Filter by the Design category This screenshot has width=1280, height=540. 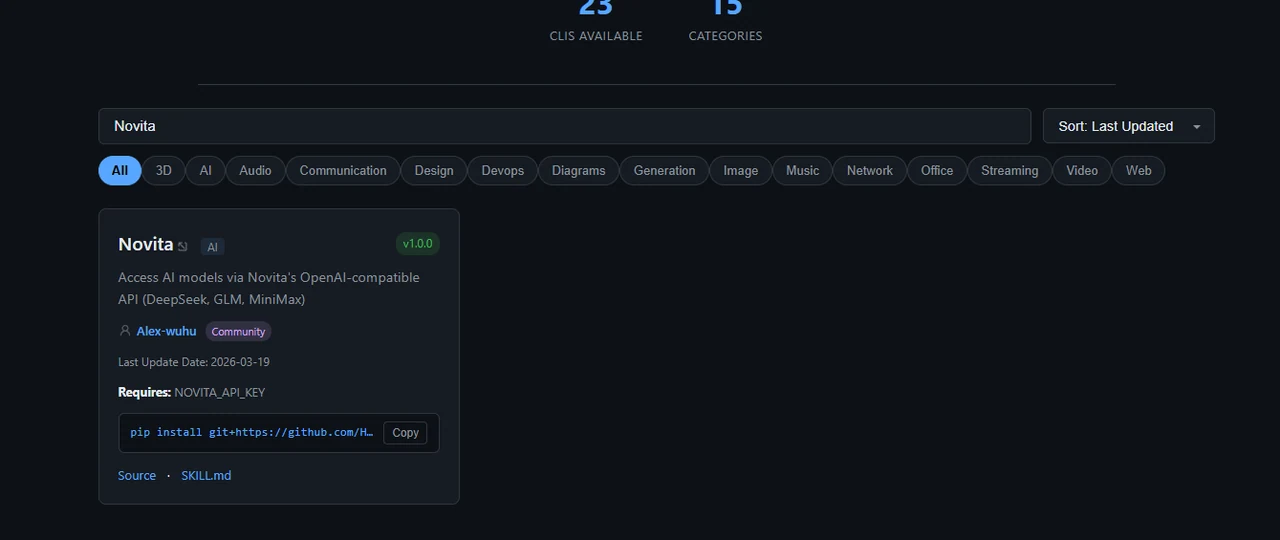pos(434,171)
